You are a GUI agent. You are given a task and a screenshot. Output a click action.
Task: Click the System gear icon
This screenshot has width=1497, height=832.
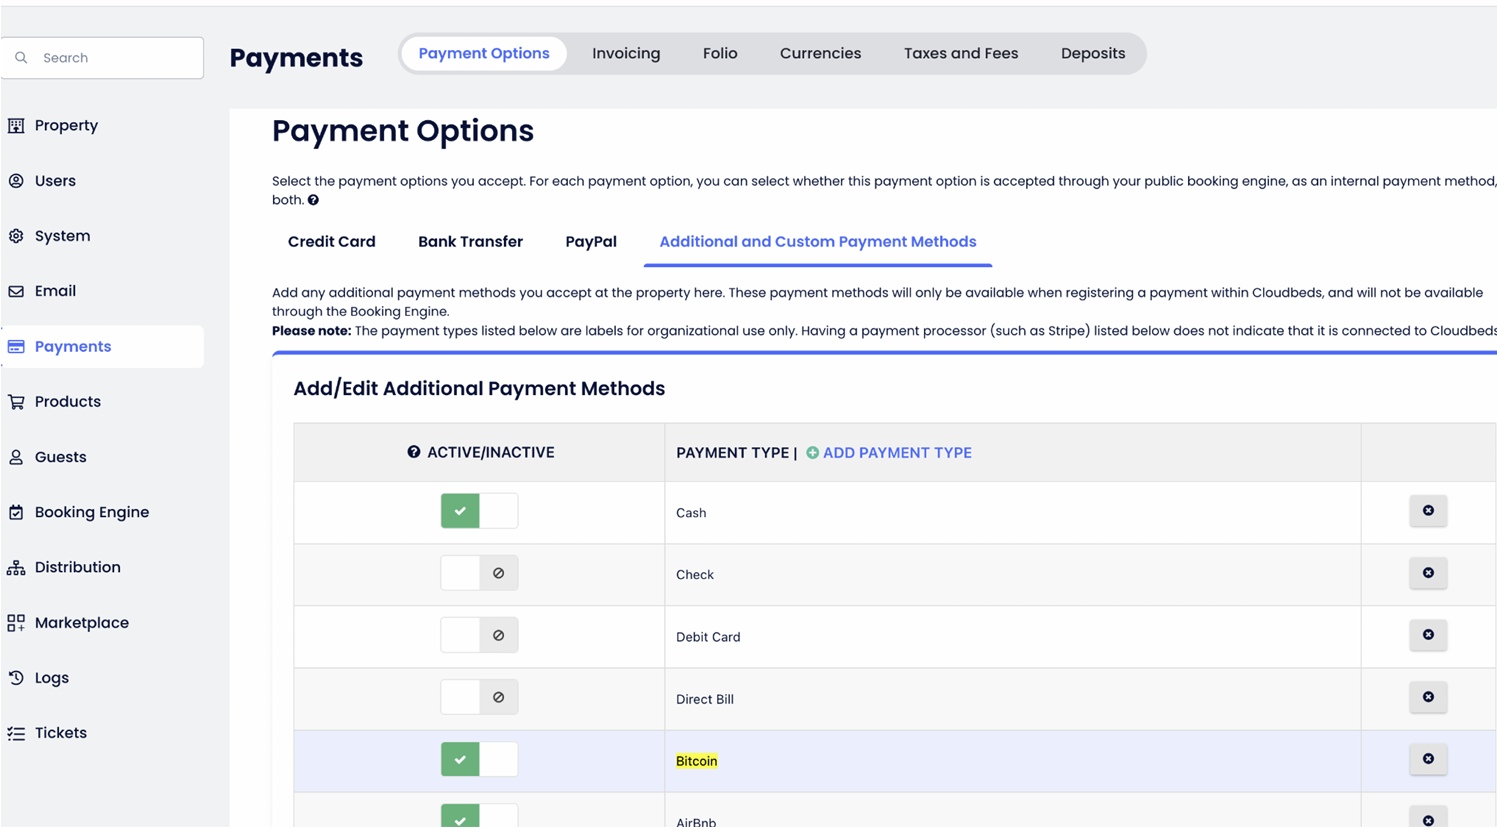[16, 236]
